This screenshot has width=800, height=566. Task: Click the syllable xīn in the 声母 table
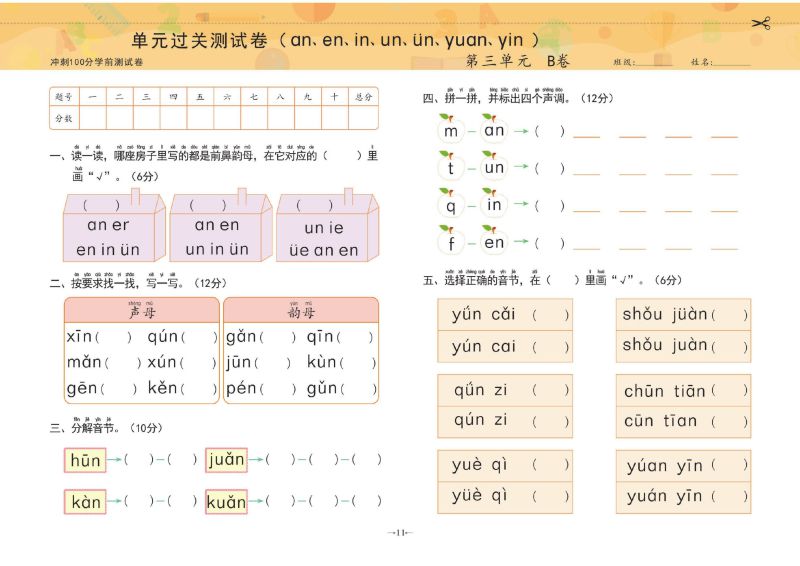pos(79,336)
